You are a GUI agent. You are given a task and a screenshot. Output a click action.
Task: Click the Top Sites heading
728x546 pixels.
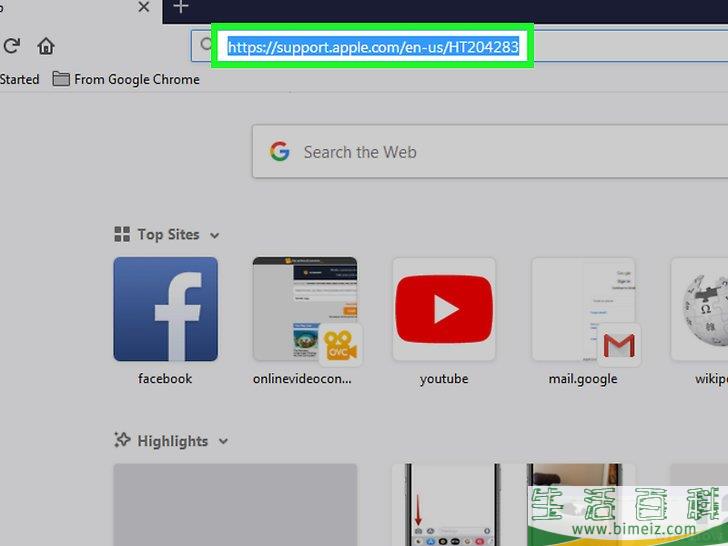coord(168,234)
